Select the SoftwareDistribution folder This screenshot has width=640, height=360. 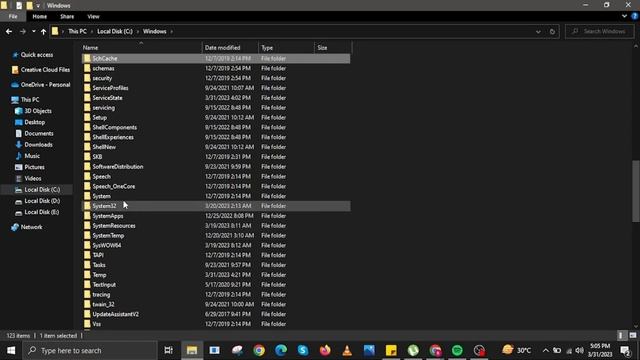point(216,167)
